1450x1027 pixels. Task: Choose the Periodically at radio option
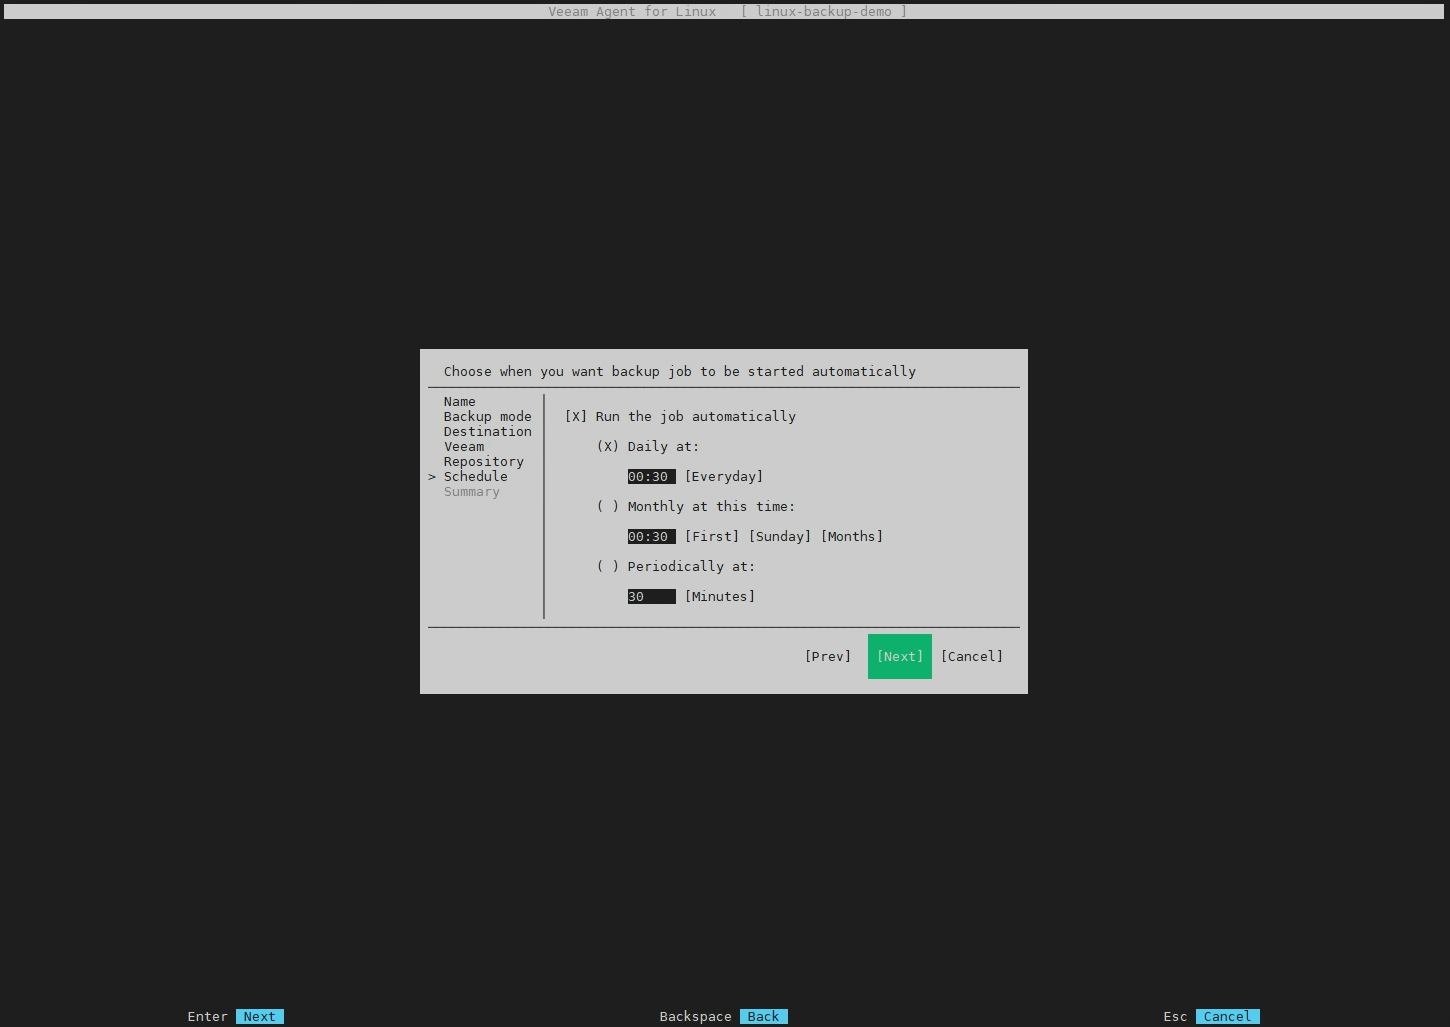(608, 567)
